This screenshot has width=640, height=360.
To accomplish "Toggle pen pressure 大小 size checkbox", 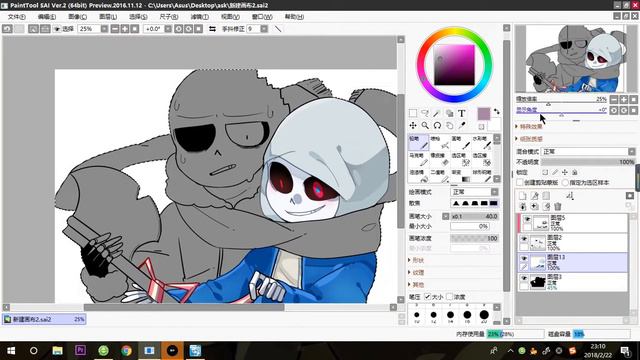I will [427, 296].
